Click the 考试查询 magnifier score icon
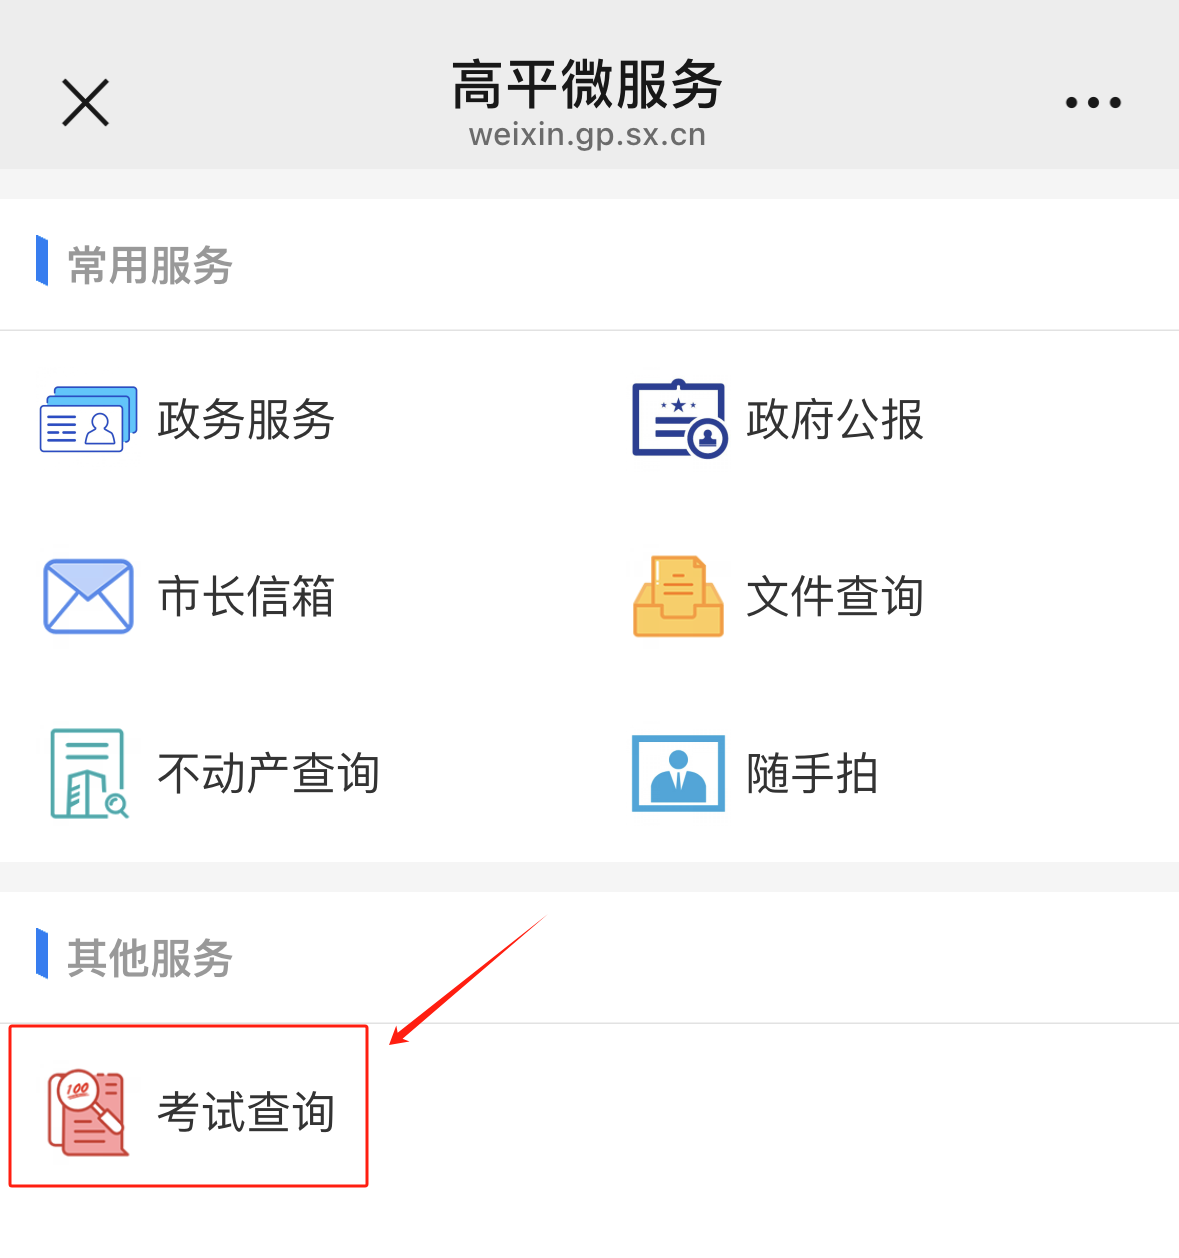 pyautogui.click(x=88, y=1113)
